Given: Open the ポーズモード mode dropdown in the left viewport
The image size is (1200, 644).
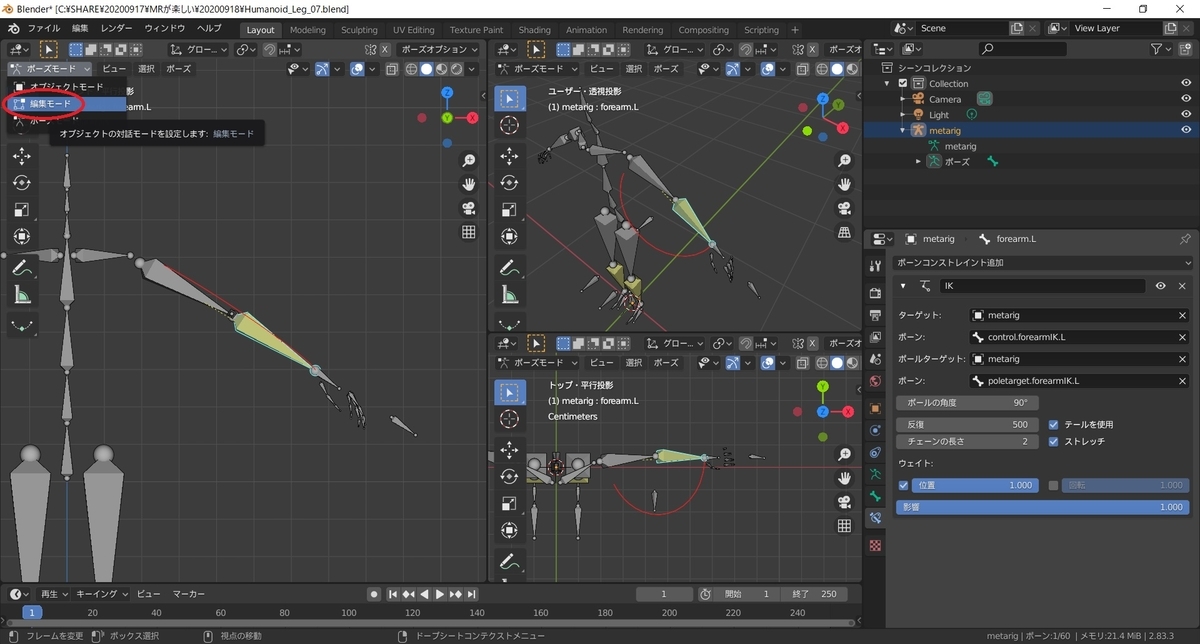Looking at the screenshot, I should (50, 69).
